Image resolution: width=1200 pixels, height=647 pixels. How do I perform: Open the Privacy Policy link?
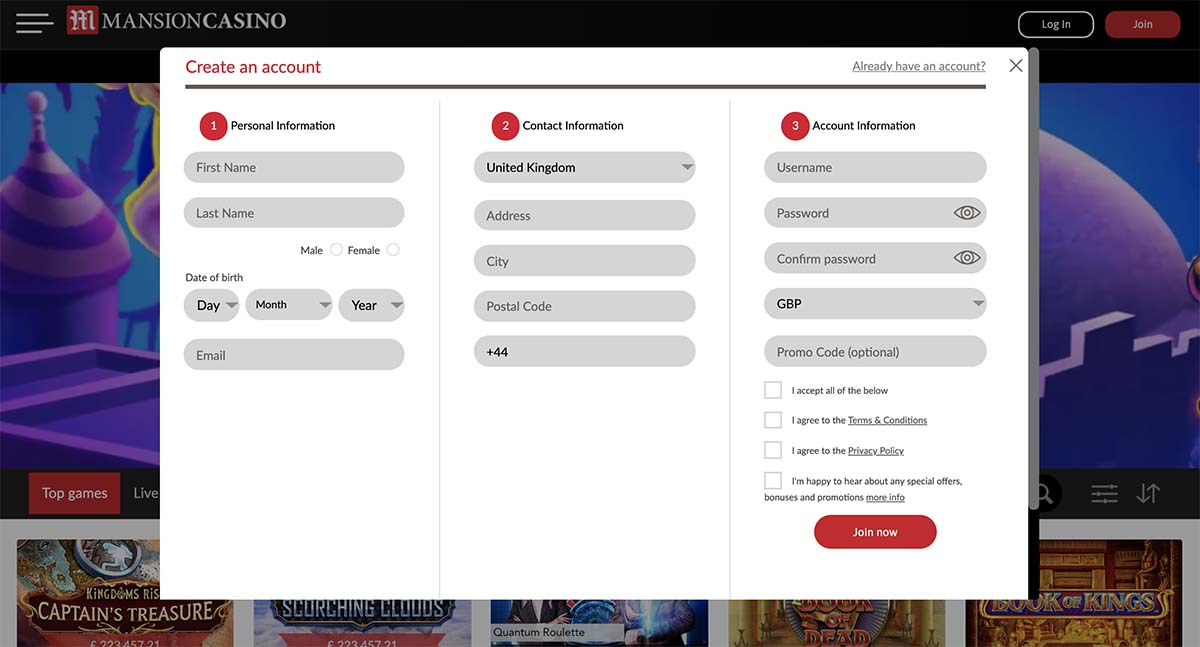(x=876, y=450)
